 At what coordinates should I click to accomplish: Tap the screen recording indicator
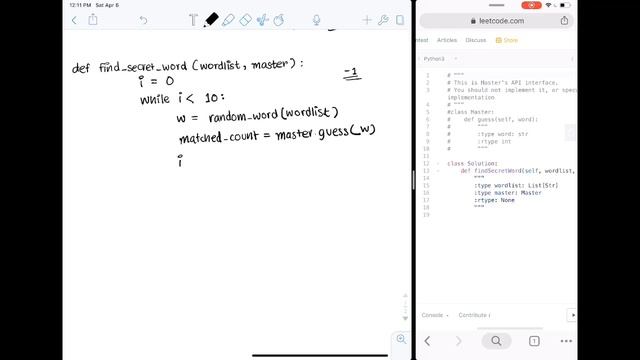click(x=531, y=5)
